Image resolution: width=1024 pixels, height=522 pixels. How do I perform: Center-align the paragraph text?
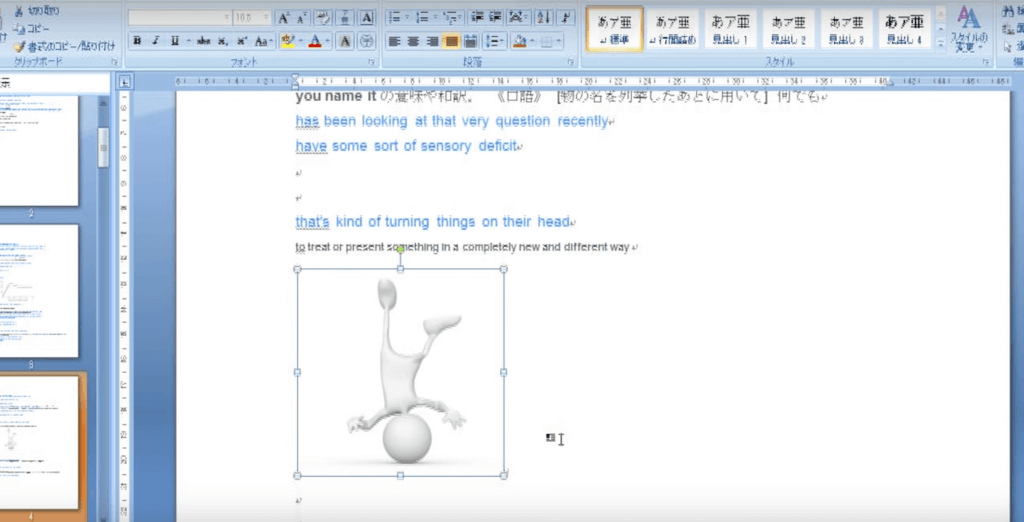412,41
